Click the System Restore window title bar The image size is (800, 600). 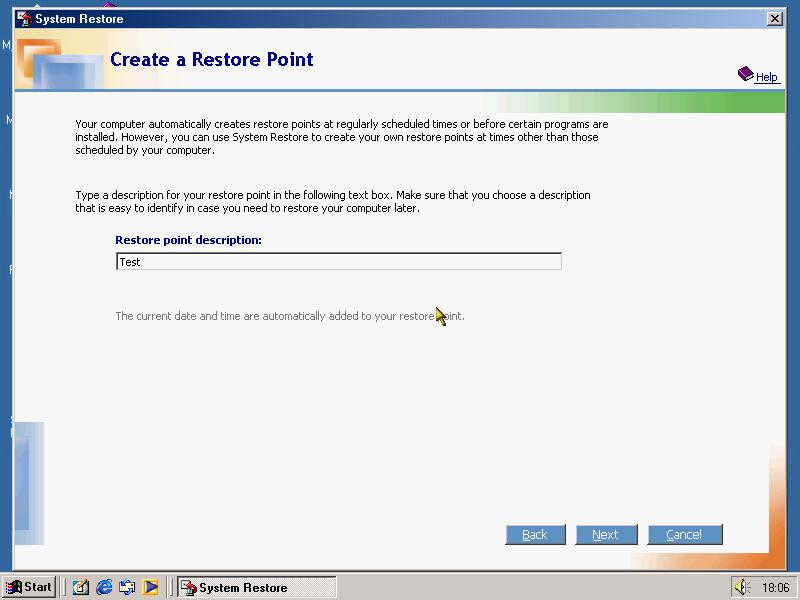[x=400, y=18]
